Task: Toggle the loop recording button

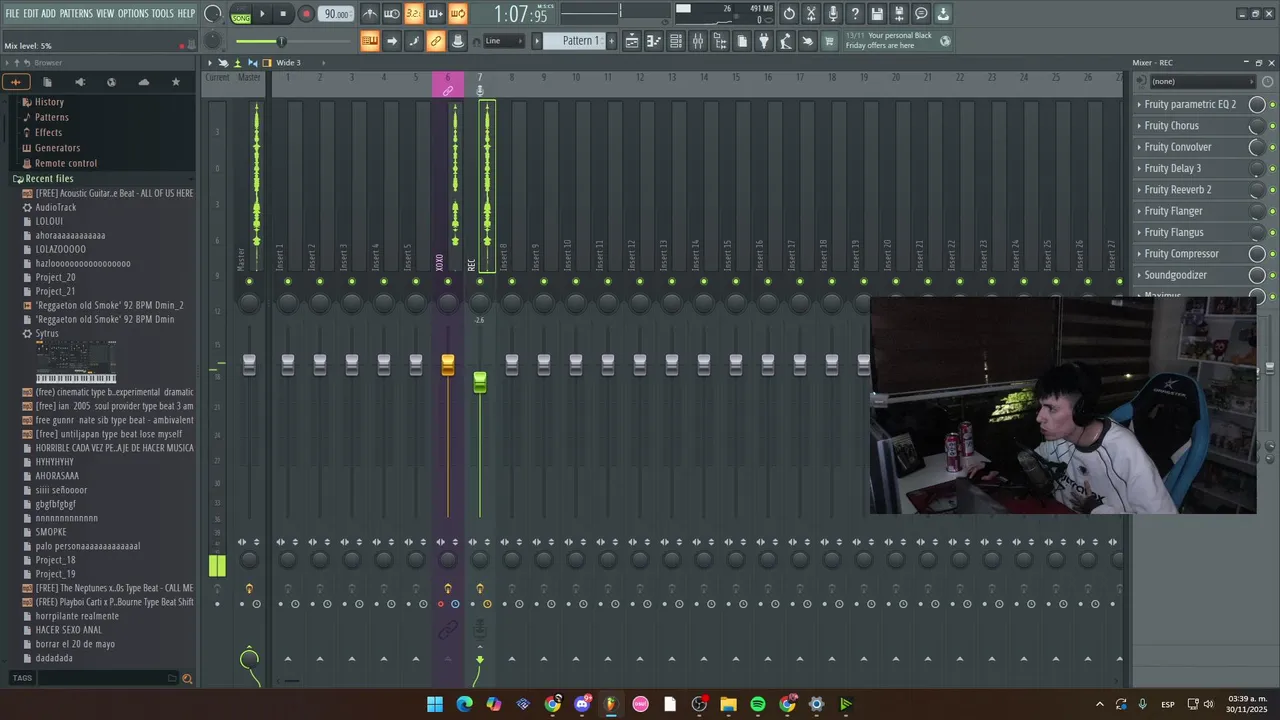Action: [x=458, y=14]
